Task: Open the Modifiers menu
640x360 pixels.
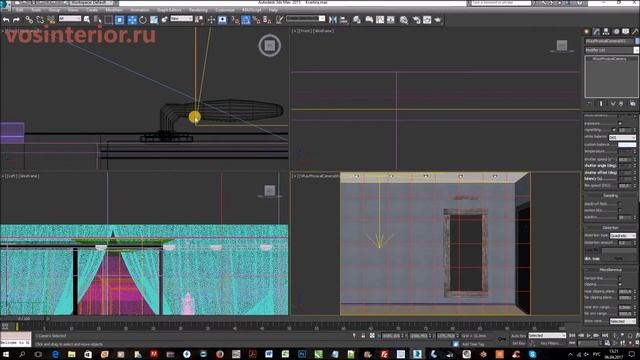Action: point(114,10)
